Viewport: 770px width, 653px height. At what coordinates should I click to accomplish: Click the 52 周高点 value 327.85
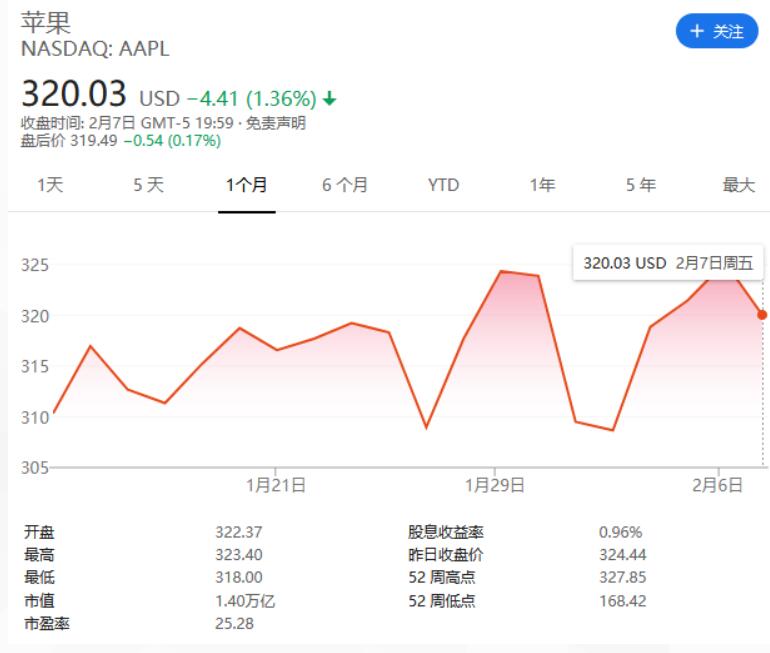point(623,577)
